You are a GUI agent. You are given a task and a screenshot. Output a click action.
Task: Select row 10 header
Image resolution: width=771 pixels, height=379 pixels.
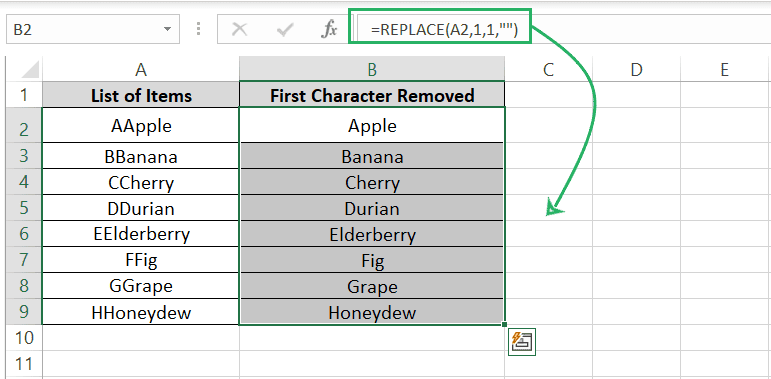click(x=24, y=338)
